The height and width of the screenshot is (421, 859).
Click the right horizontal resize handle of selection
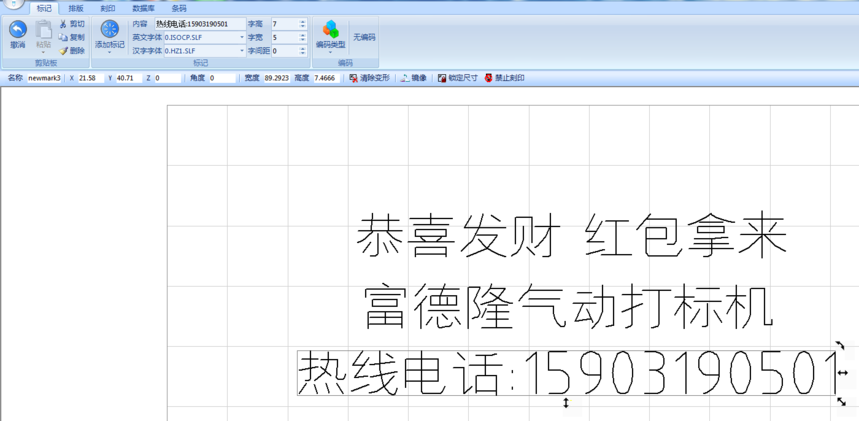pyautogui.click(x=843, y=373)
